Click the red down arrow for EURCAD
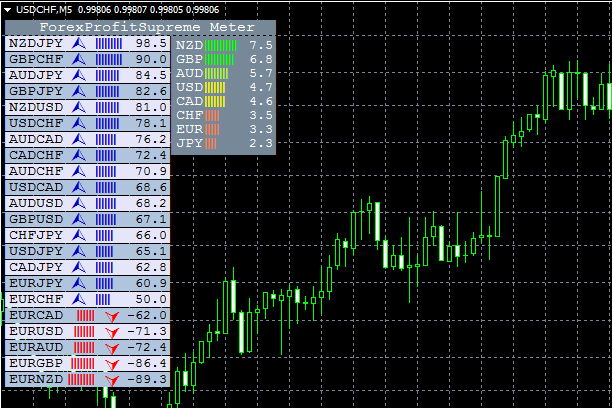 click(112, 315)
